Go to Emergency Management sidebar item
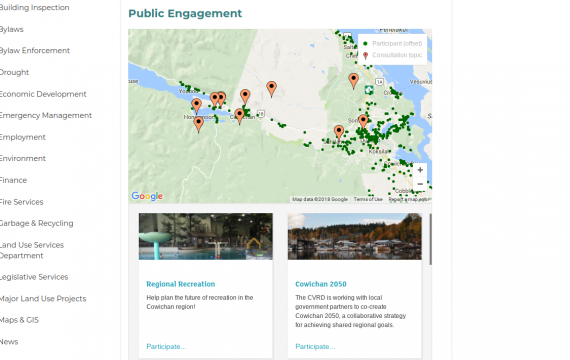 (x=45, y=115)
